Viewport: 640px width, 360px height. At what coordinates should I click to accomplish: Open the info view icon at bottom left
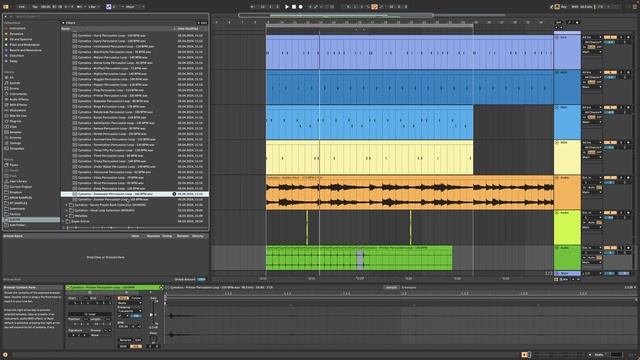coord(5,355)
